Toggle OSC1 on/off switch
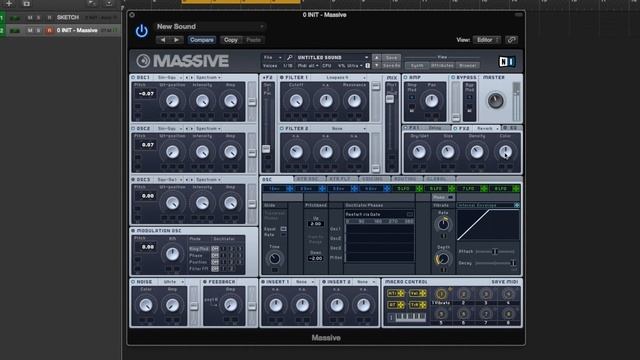Image resolution: width=640 pixels, height=360 pixels. 133,77
